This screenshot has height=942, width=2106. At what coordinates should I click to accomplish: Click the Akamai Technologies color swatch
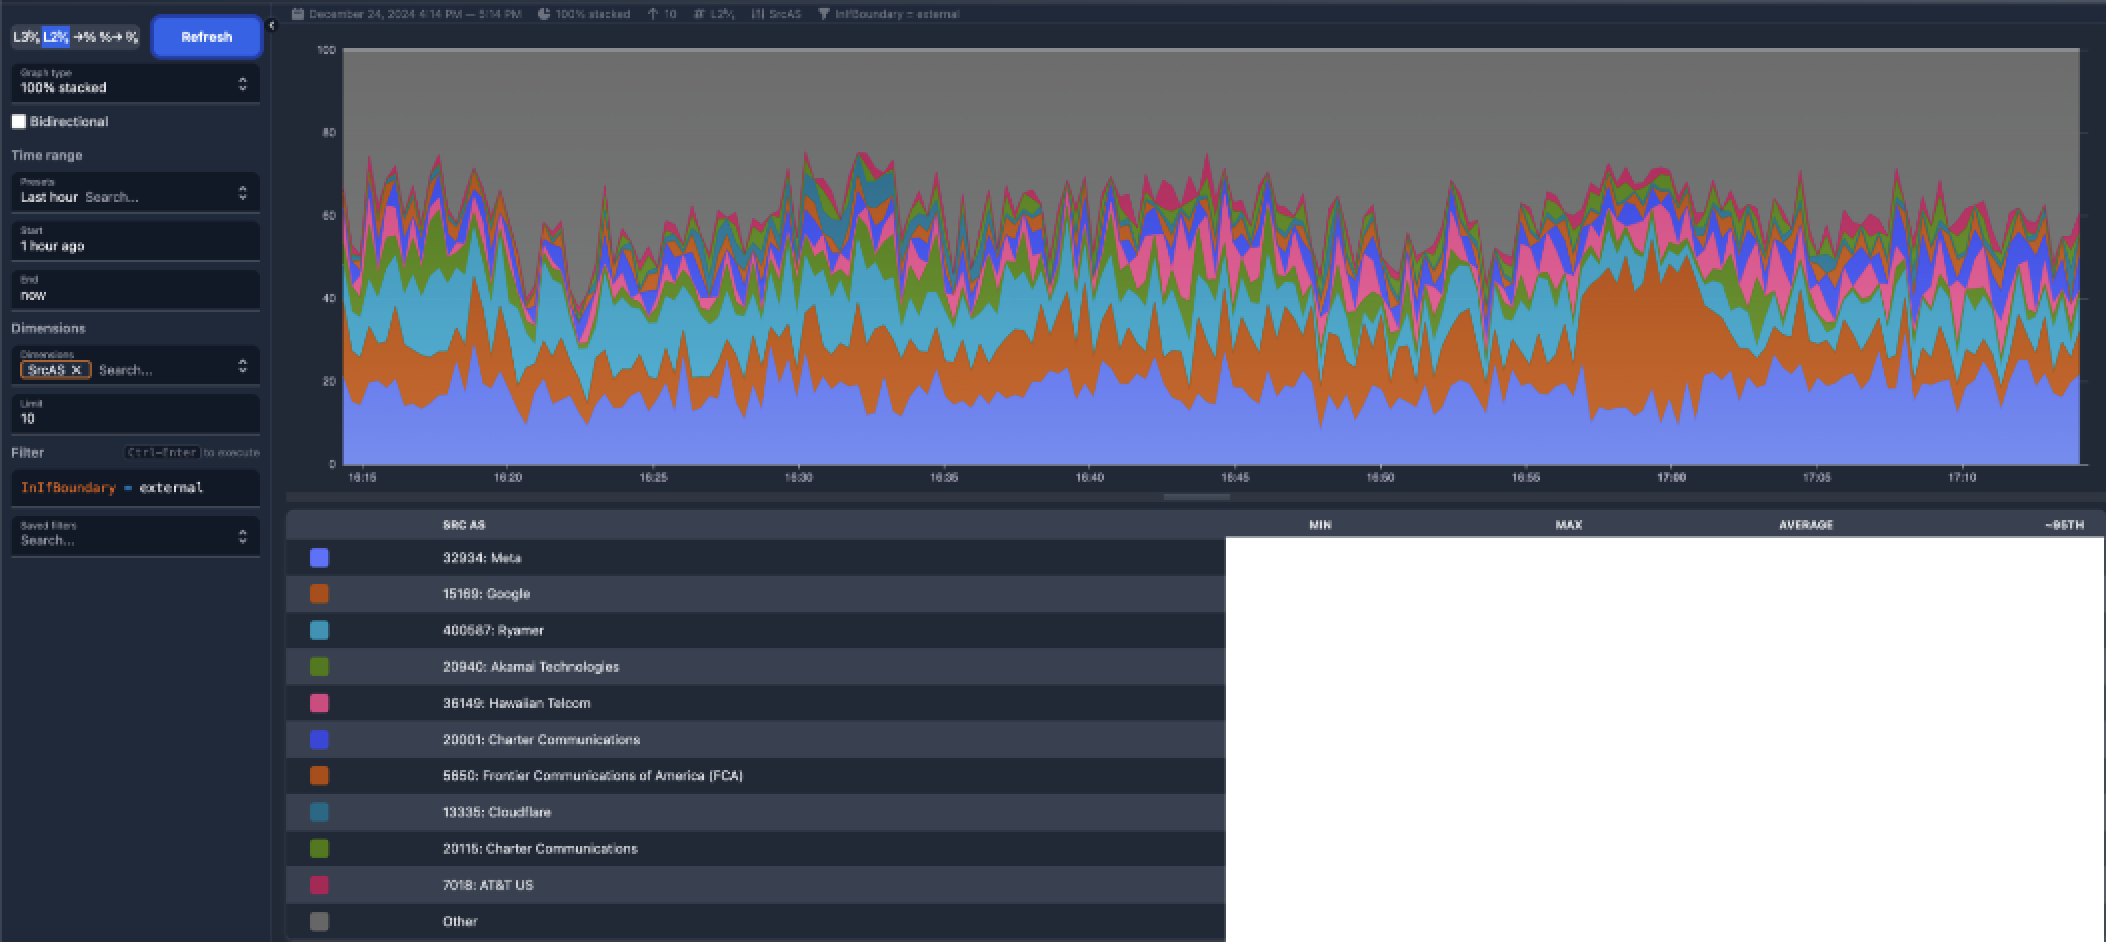click(x=319, y=667)
